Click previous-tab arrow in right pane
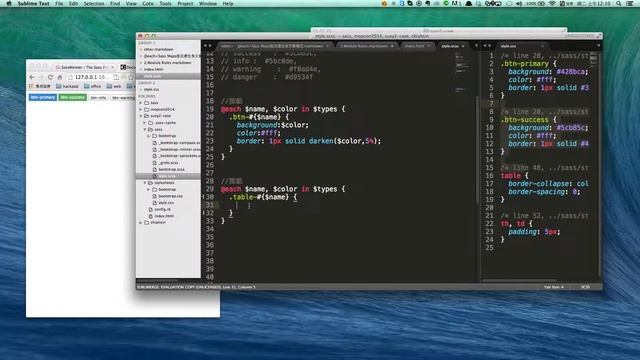This screenshot has height=360, width=640. point(485,46)
